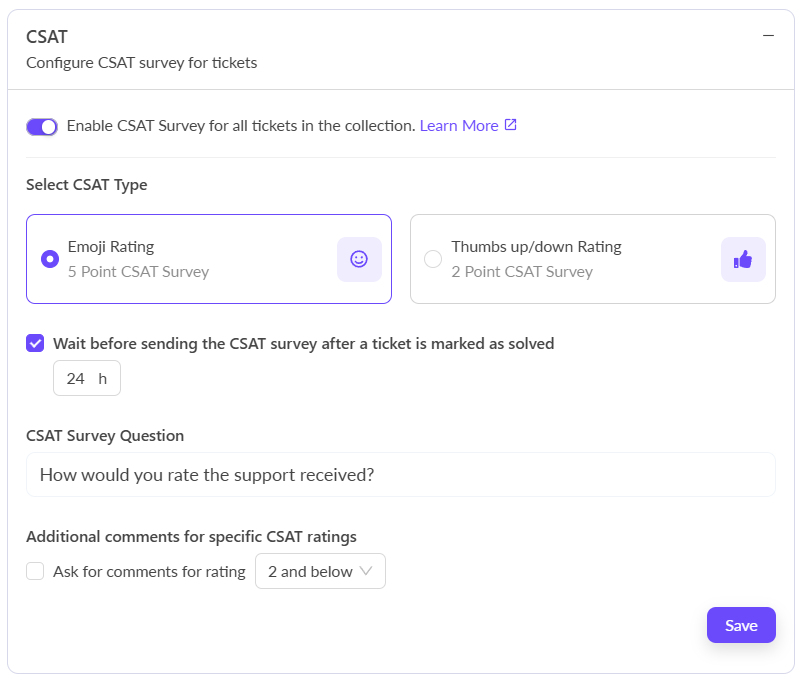This screenshot has width=805, height=682.
Task: Click the 'h' hours unit label
Action: click(102, 378)
